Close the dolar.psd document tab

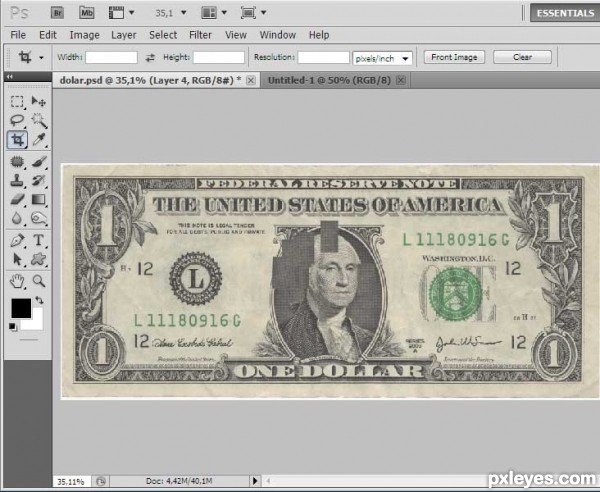251,80
